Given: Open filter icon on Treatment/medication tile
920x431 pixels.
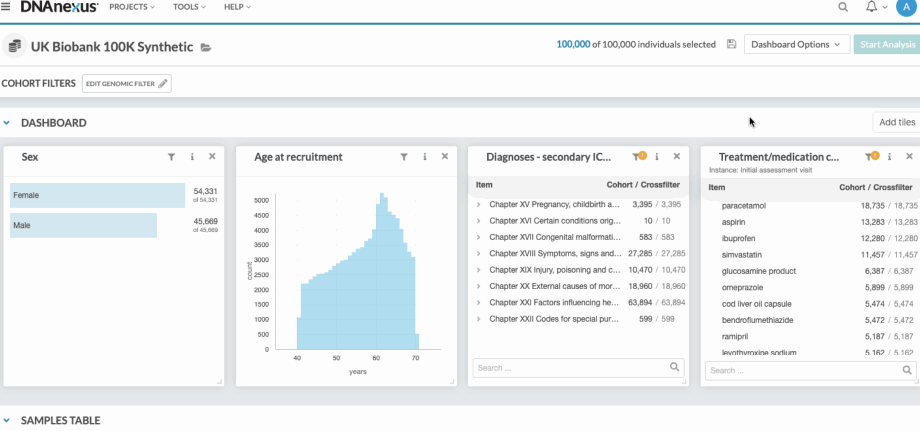Looking at the screenshot, I should [x=871, y=157].
